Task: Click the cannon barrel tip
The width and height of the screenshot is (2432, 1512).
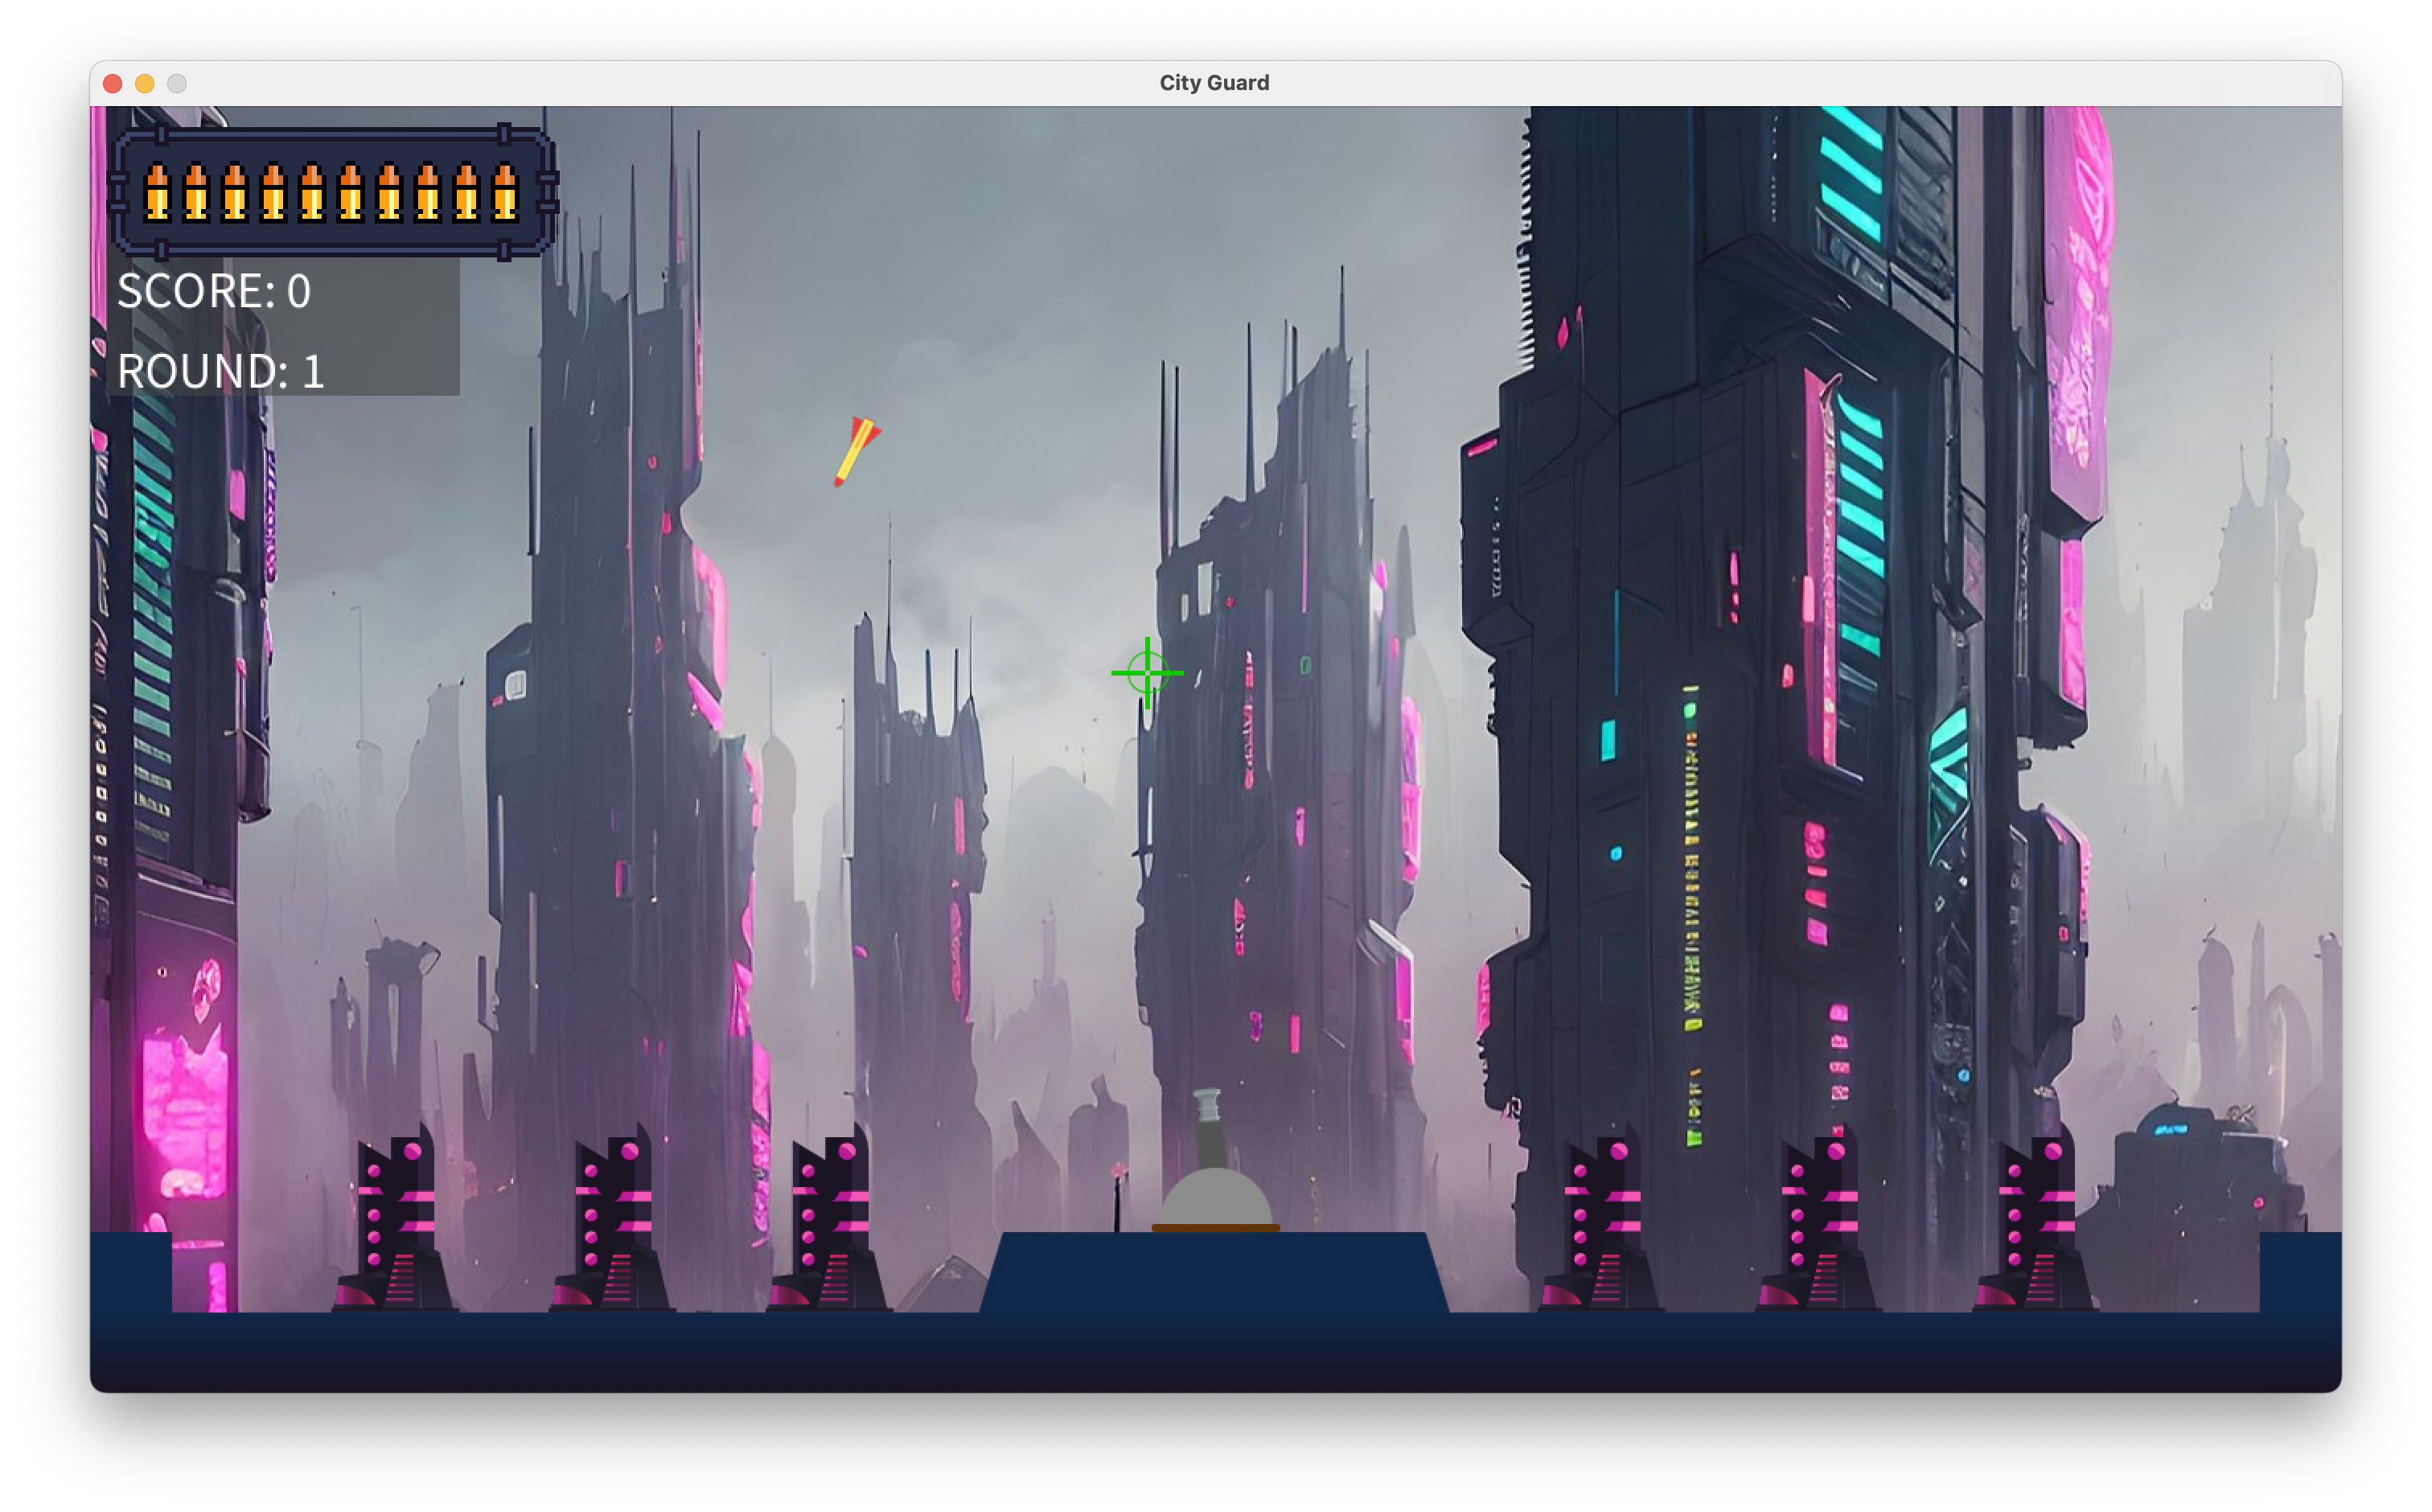Action: tap(1208, 1104)
